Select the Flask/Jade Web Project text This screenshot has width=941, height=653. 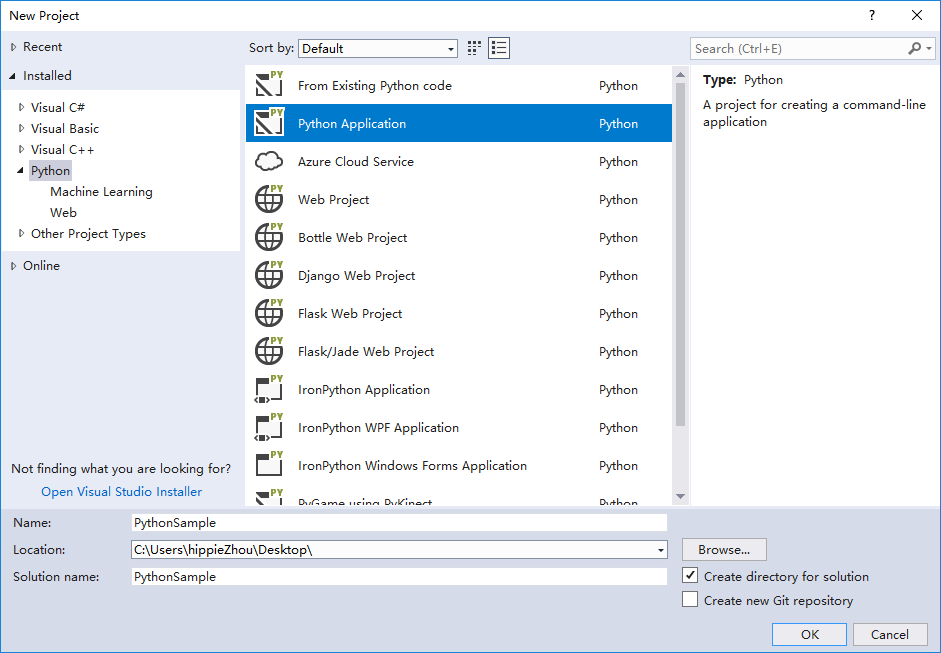tap(366, 352)
